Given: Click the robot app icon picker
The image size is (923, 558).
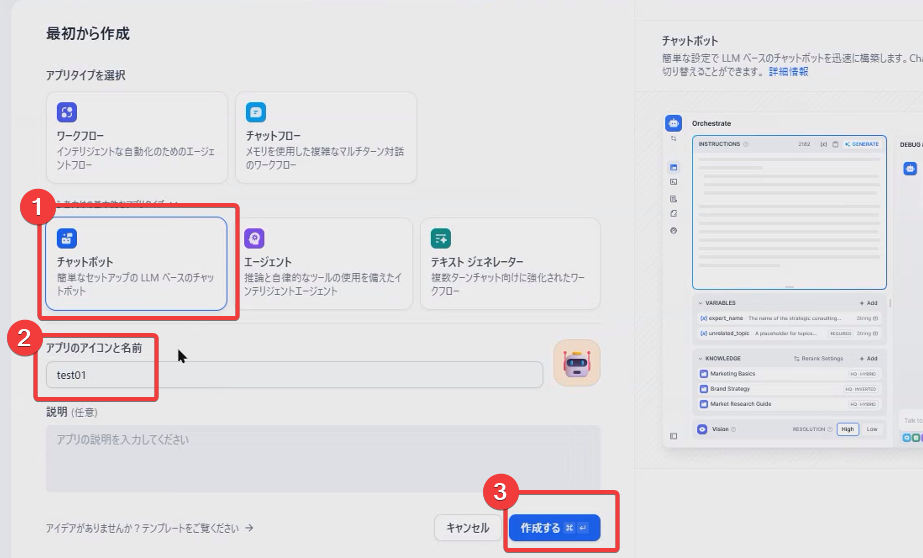Looking at the screenshot, I should (577, 363).
